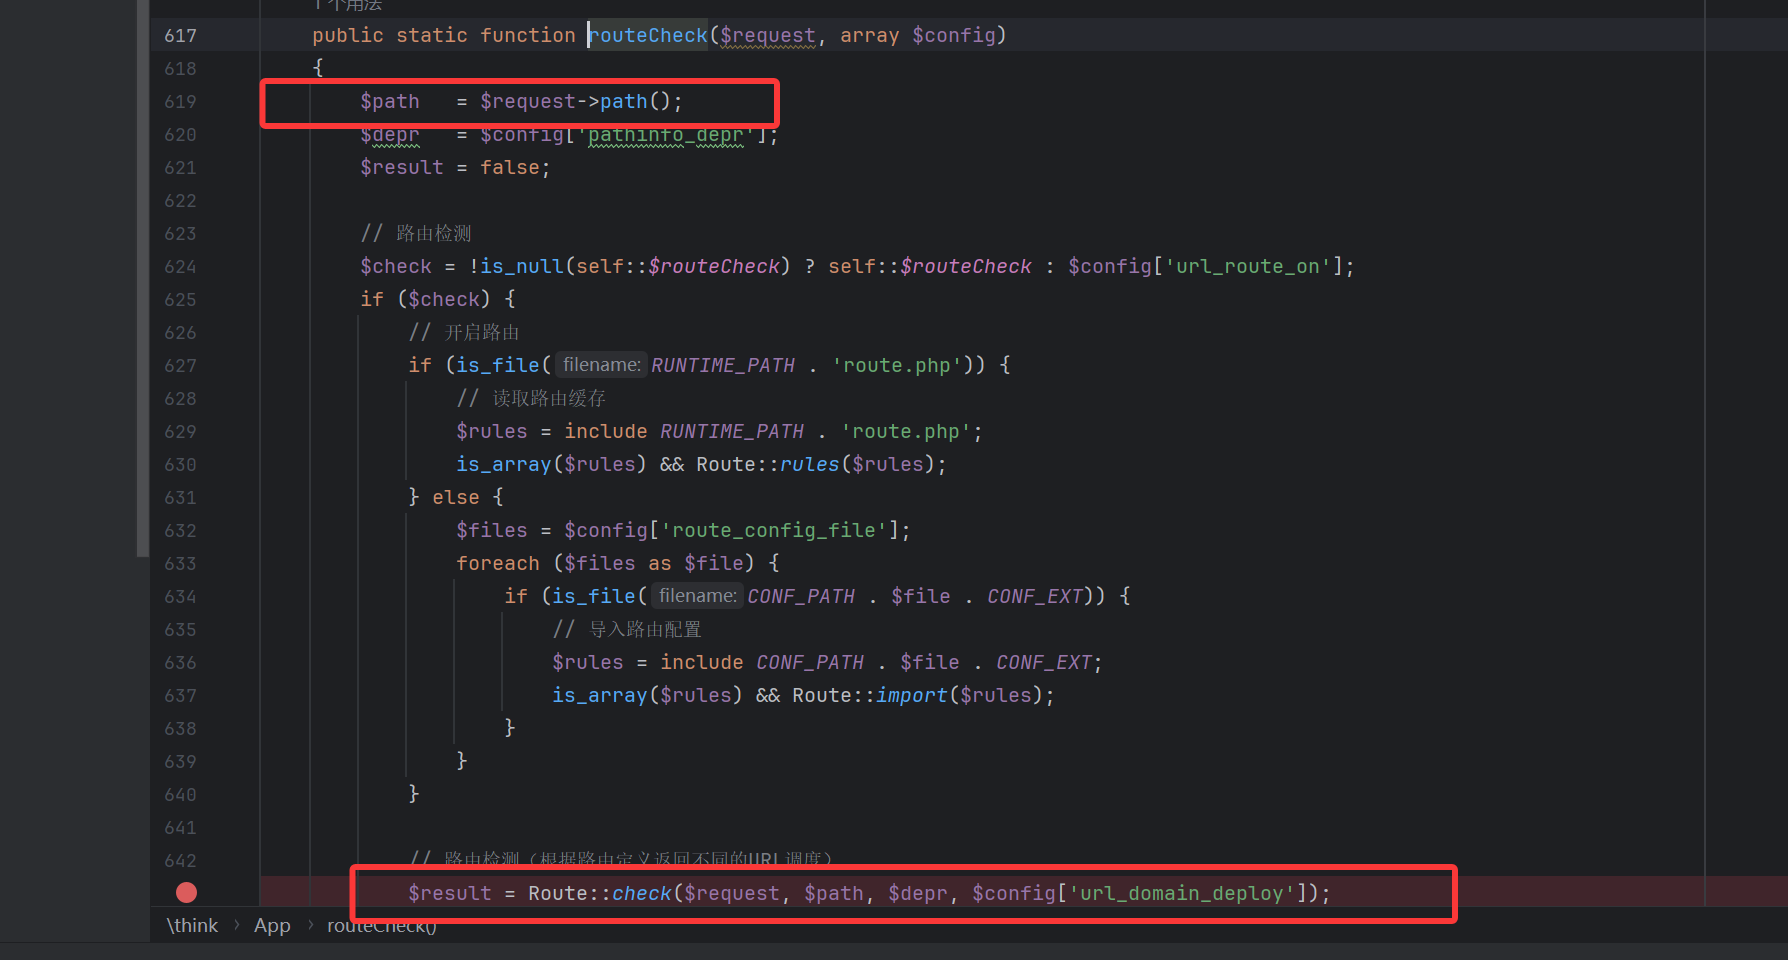Click the check method in Route::check call
Image resolution: width=1788 pixels, height=960 pixels.
tap(641, 893)
